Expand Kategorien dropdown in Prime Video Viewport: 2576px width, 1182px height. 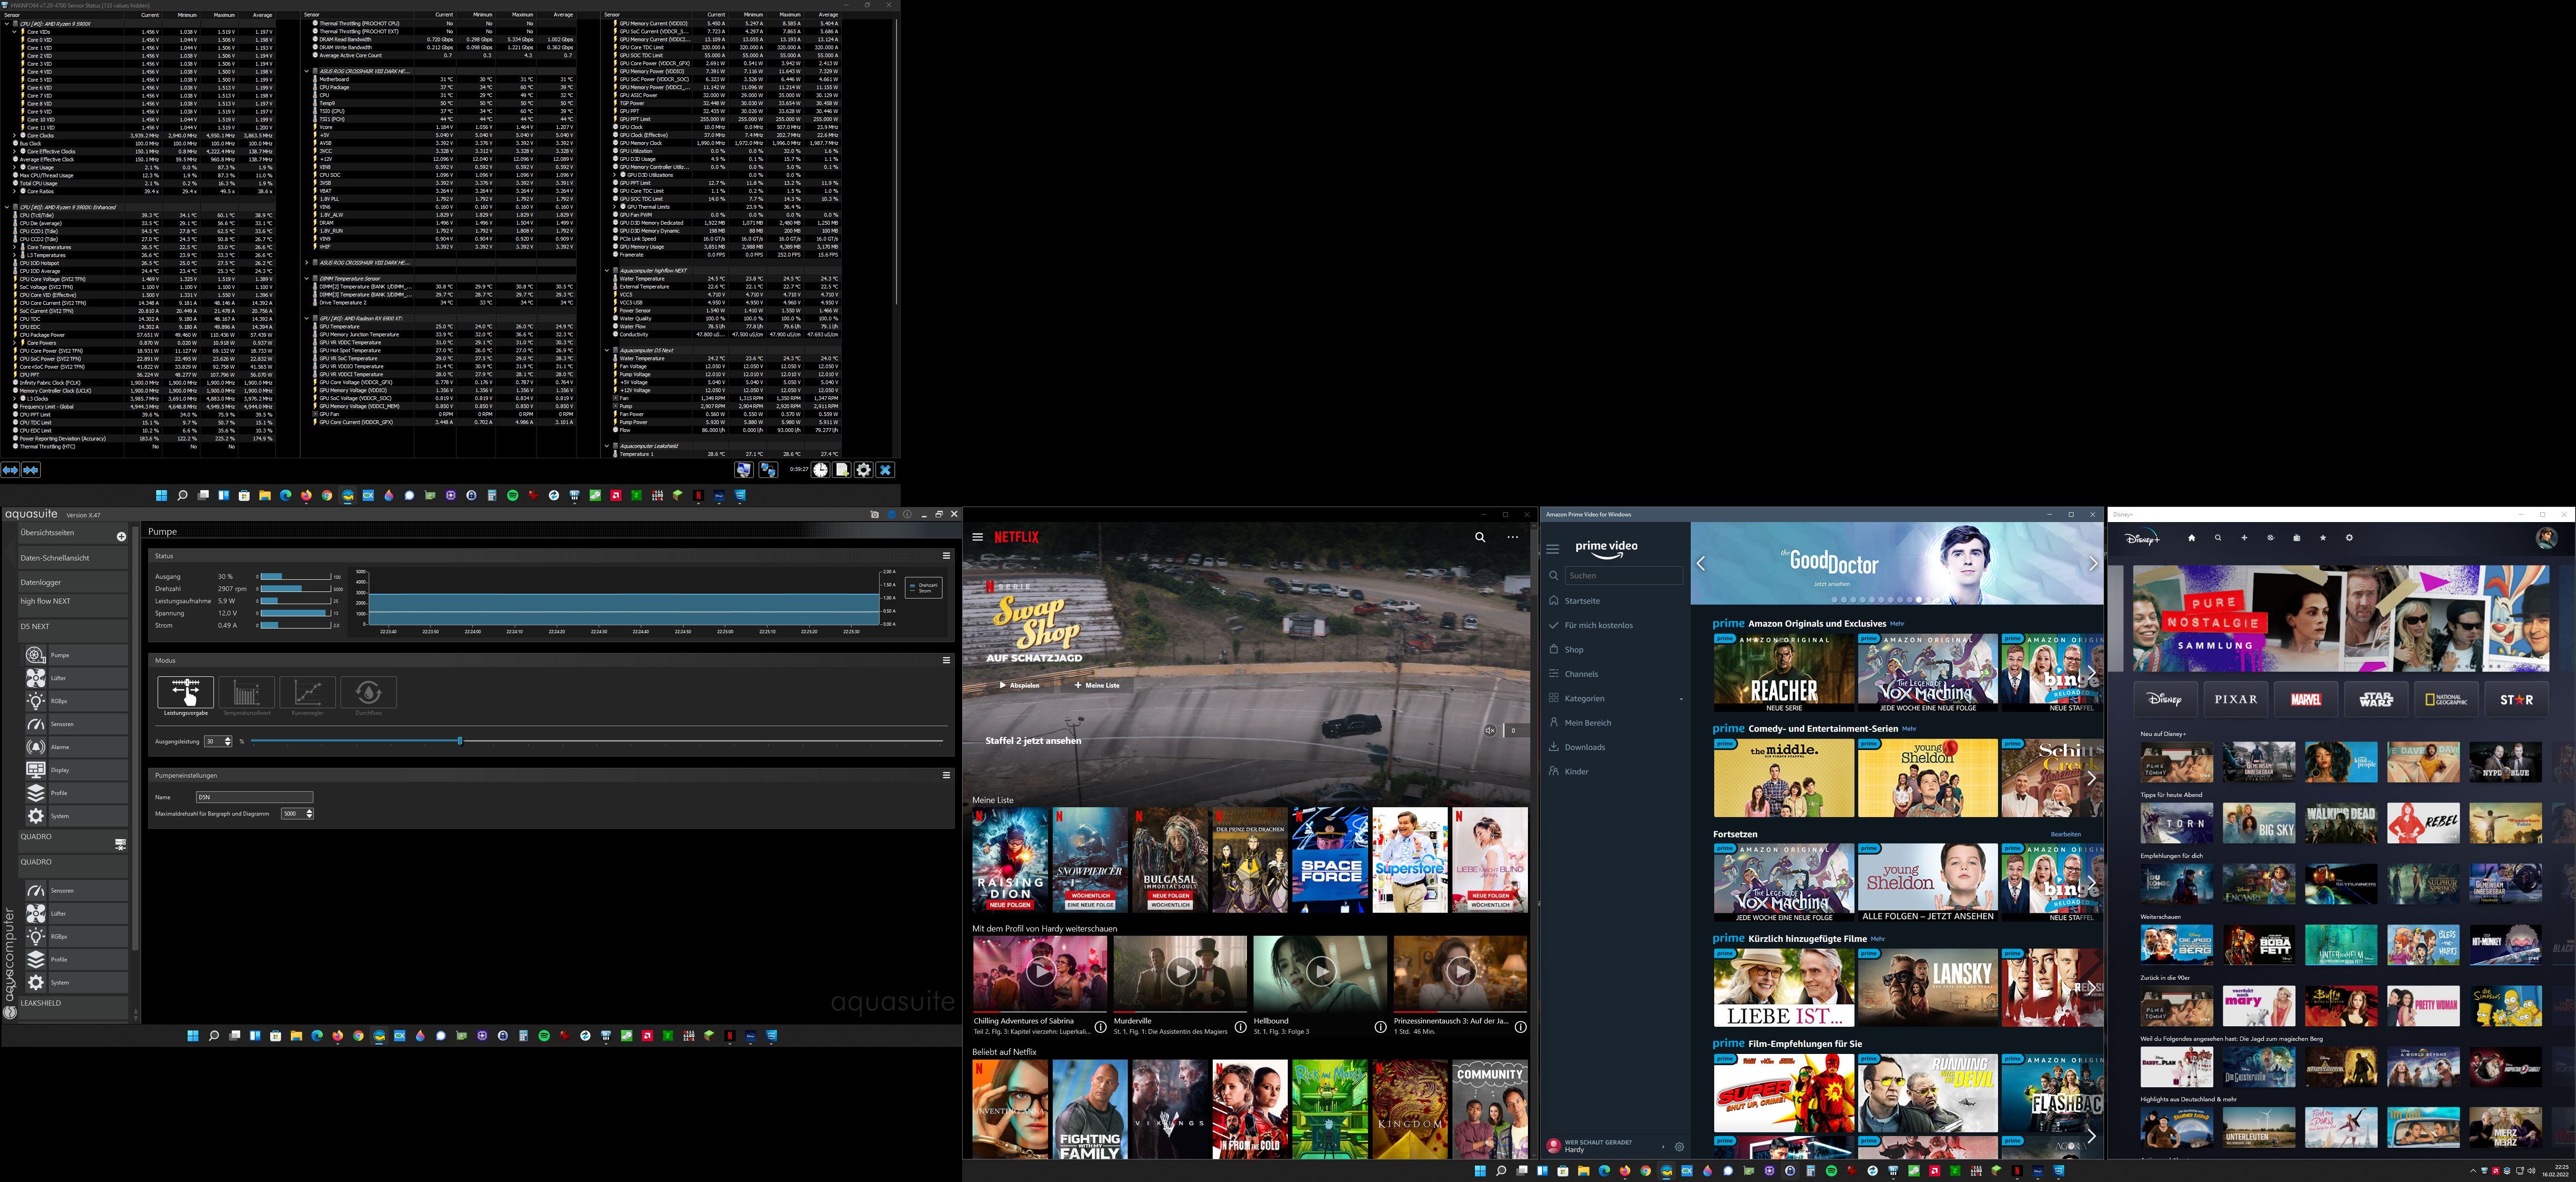1681,699
